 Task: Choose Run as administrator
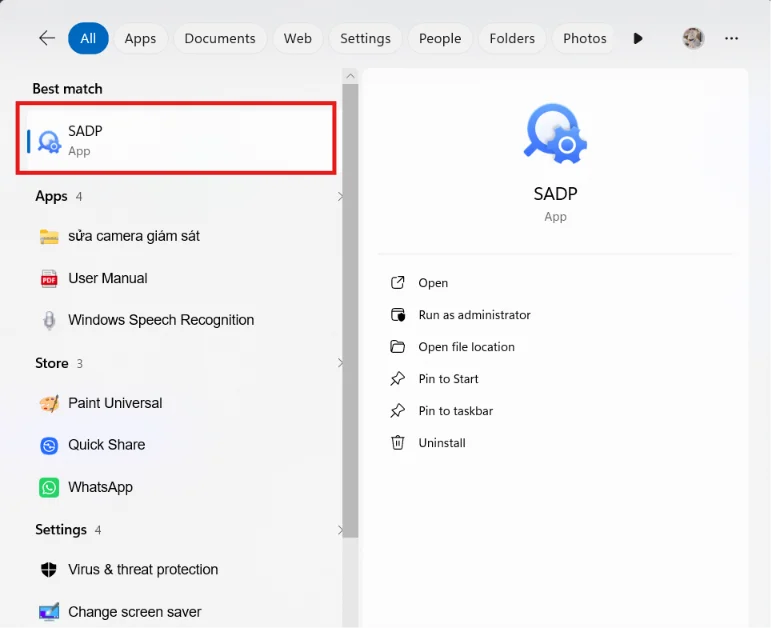click(474, 315)
